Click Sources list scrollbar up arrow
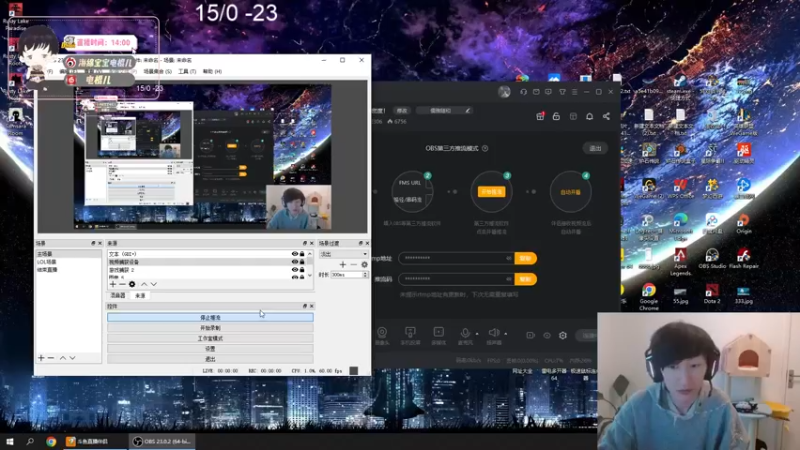 [310, 254]
